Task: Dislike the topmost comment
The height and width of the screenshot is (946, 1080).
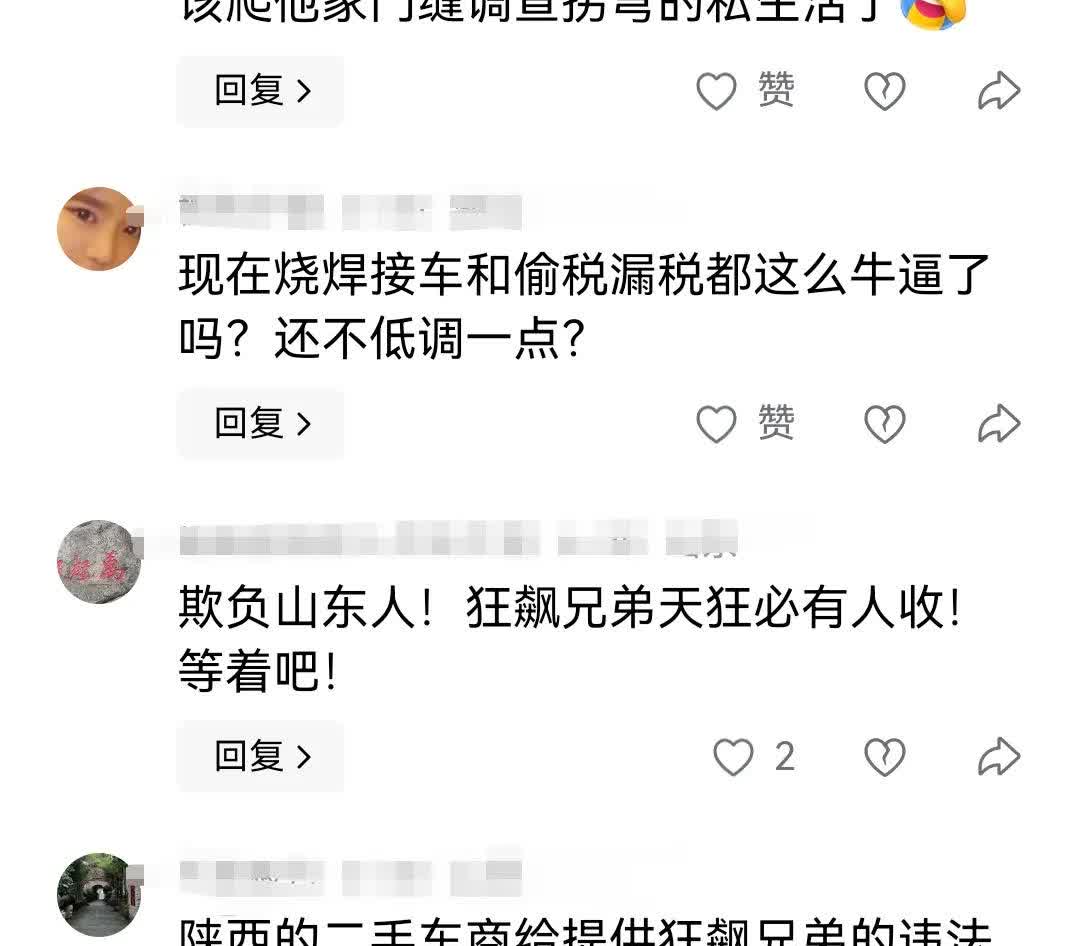Action: point(884,91)
